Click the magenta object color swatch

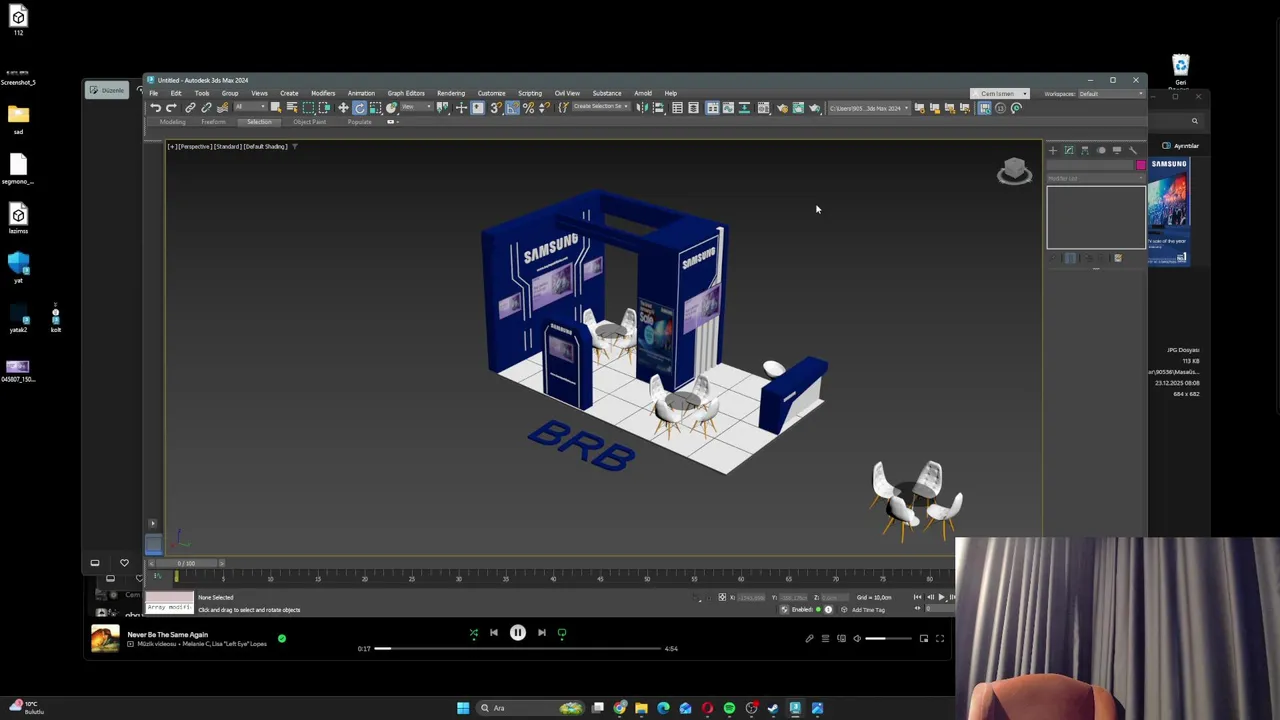(1140, 165)
